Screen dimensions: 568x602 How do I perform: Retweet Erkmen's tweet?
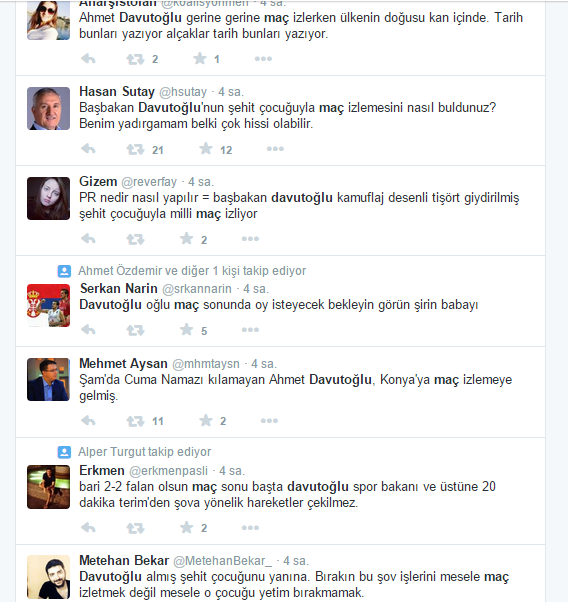tap(135, 528)
